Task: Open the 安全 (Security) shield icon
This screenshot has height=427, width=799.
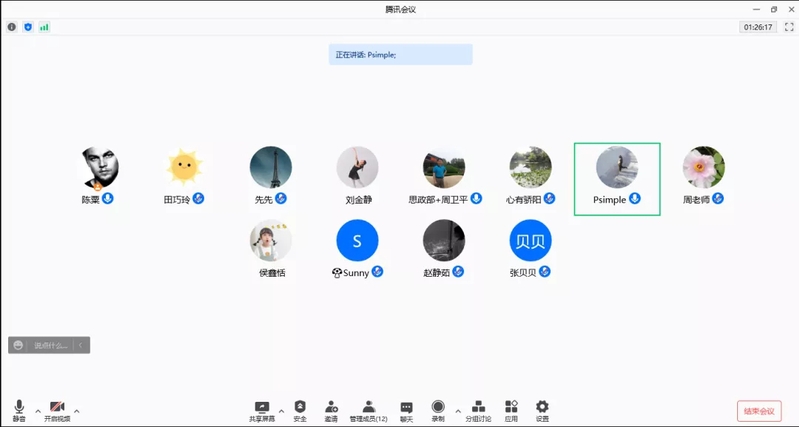Action: tap(300, 410)
